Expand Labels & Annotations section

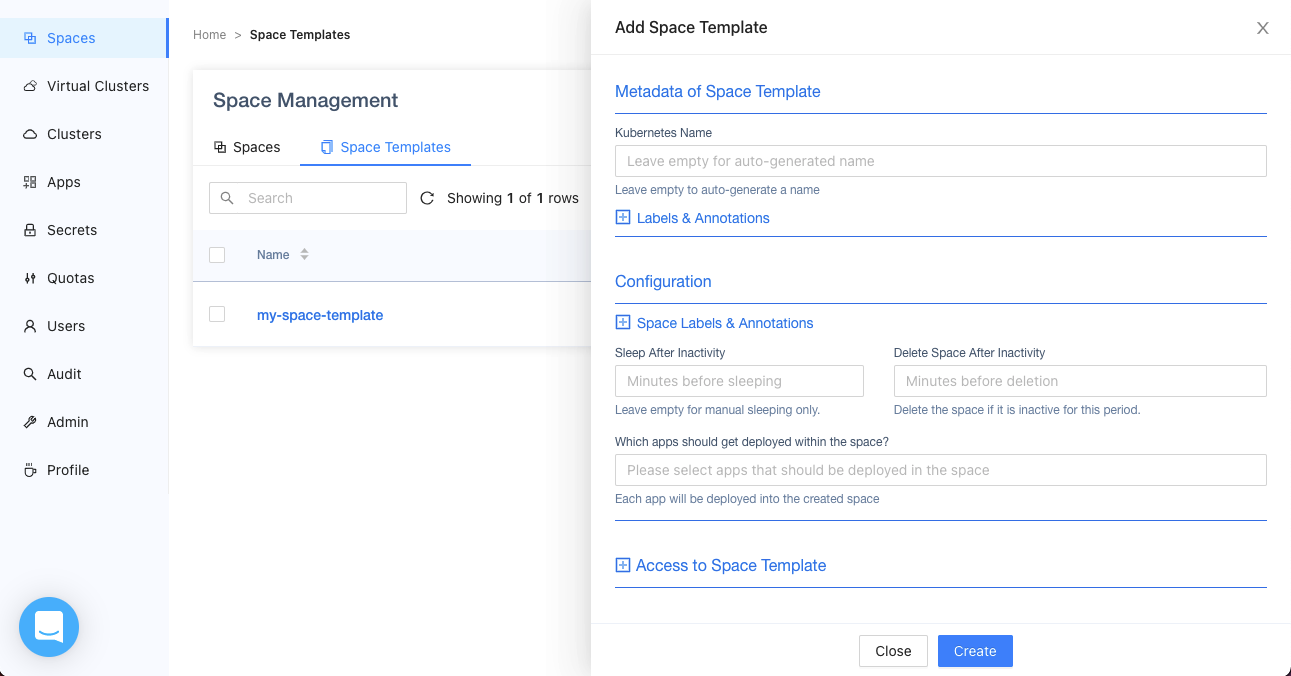click(623, 218)
